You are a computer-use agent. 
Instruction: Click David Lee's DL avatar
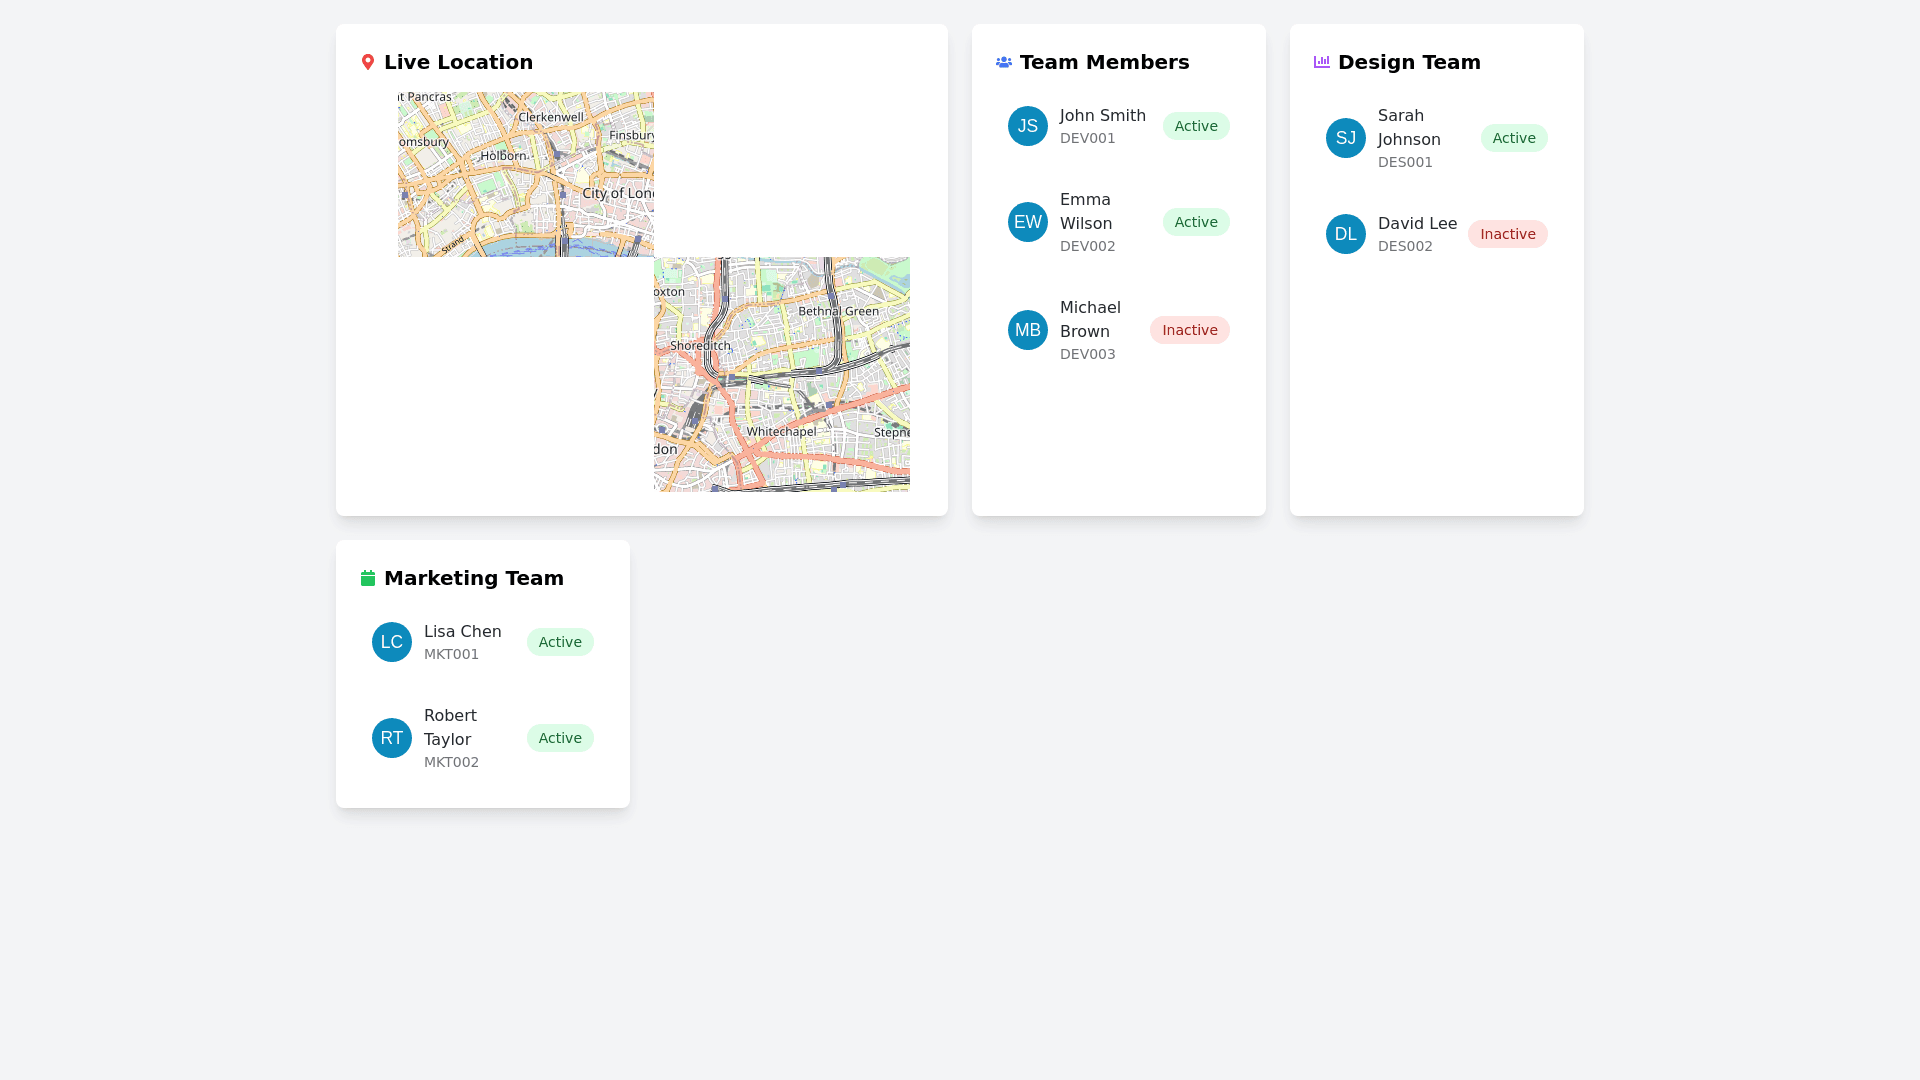tap(1346, 234)
